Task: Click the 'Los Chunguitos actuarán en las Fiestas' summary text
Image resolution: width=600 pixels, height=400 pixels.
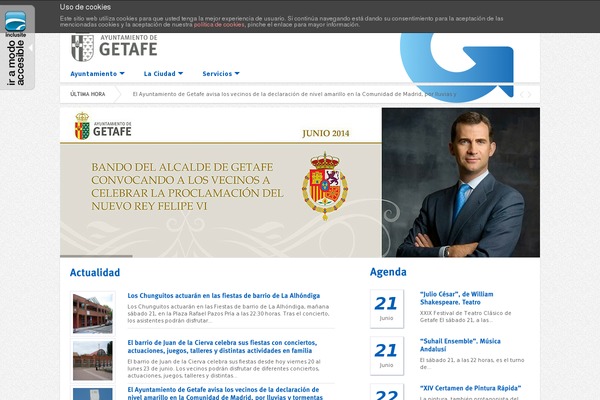Action: tap(228, 313)
